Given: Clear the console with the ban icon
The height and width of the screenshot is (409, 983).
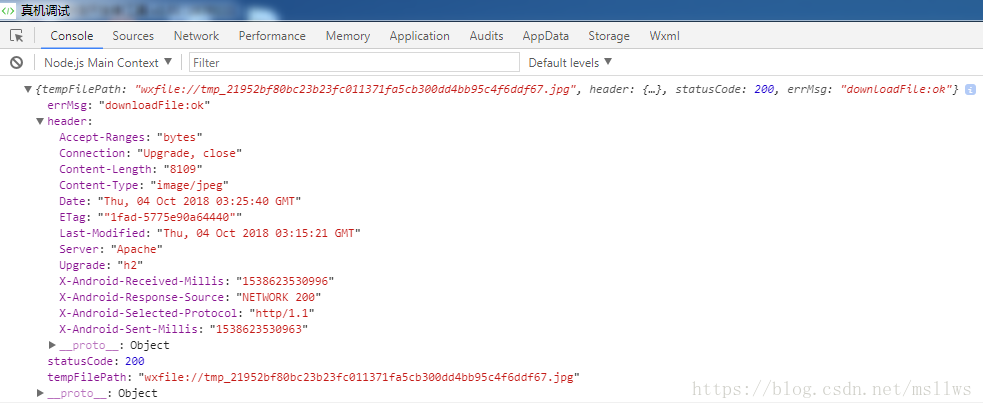Looking at the screenshot, I should coord(16,62).
